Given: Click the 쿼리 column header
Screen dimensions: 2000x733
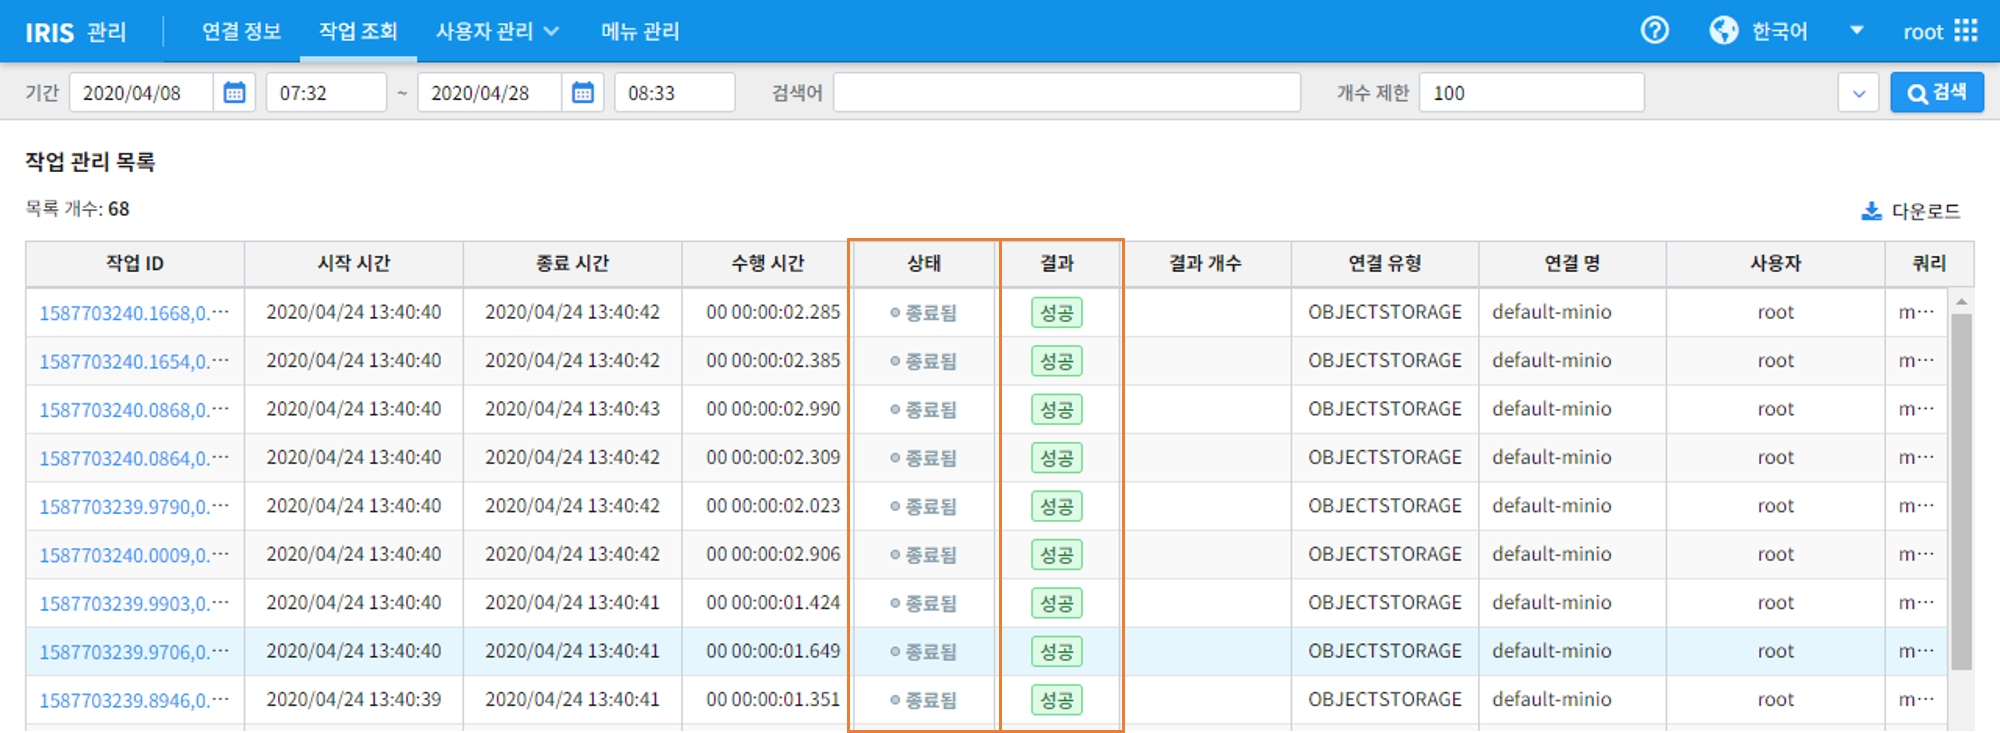Looking at the screenshot, I should 1929,263.
